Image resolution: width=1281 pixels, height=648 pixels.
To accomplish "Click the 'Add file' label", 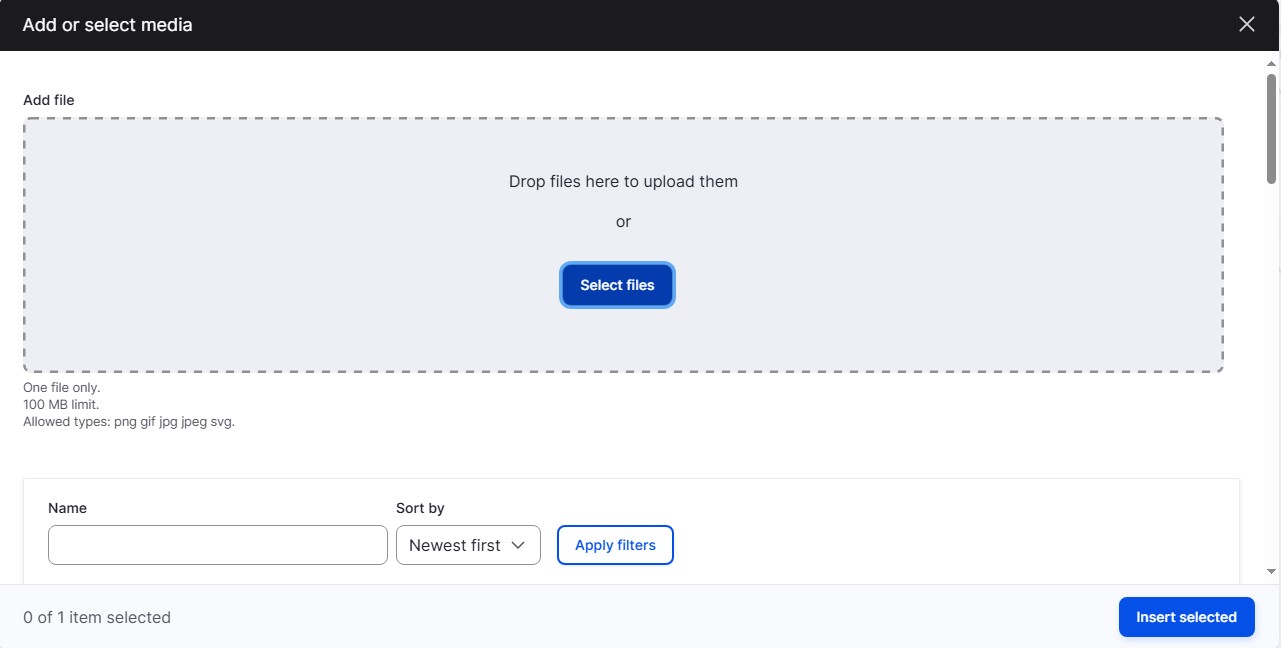I will (49, 100).
